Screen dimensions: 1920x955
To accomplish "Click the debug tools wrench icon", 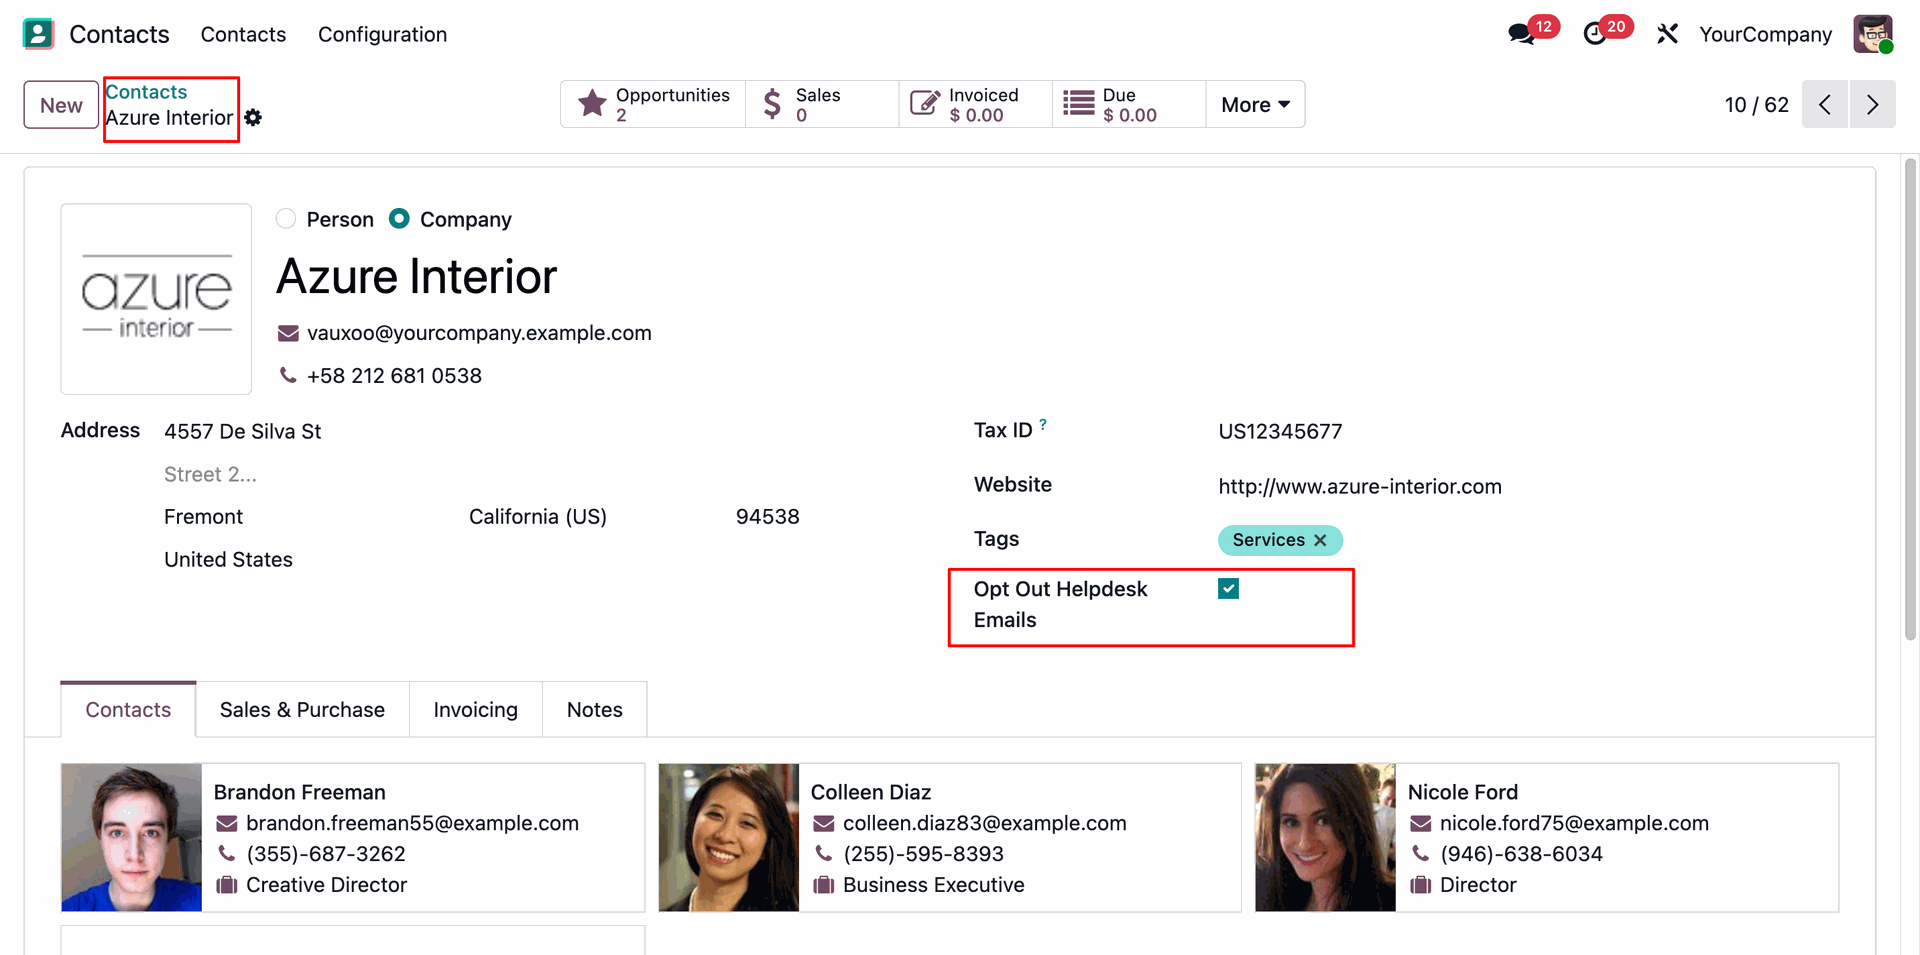I will (x=1666, y=34).
